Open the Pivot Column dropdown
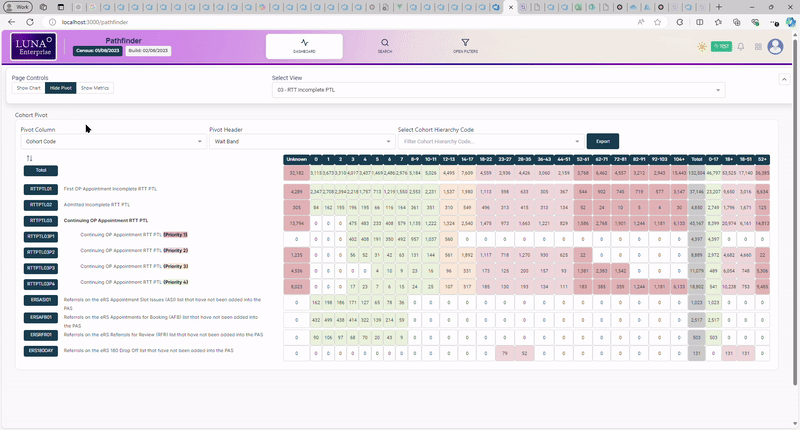Screen dimensions: 800x430 tap(109, 142)
